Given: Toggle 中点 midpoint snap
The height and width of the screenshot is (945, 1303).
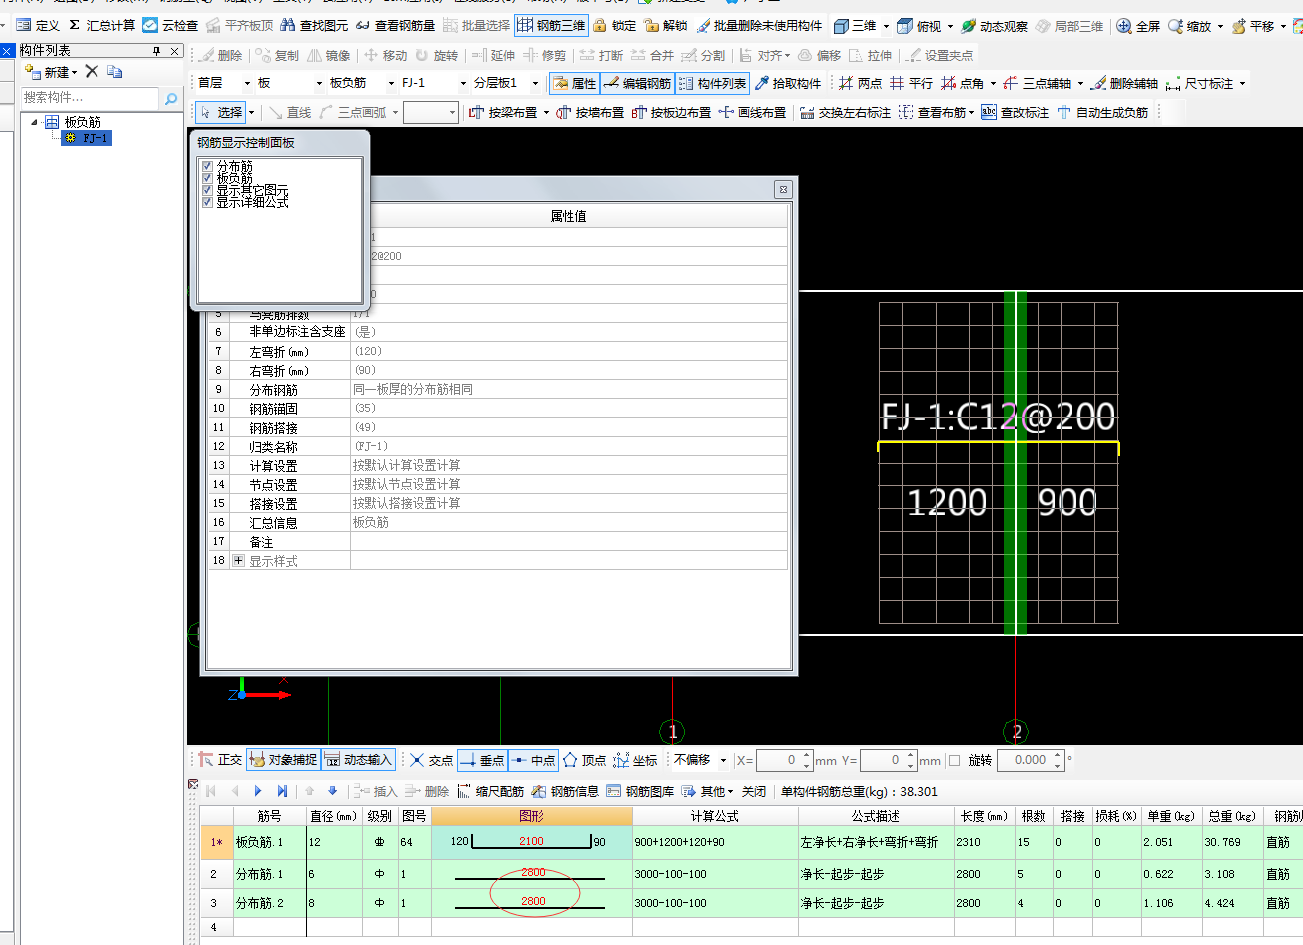Looking at the screenshot, I should (533, 760).
